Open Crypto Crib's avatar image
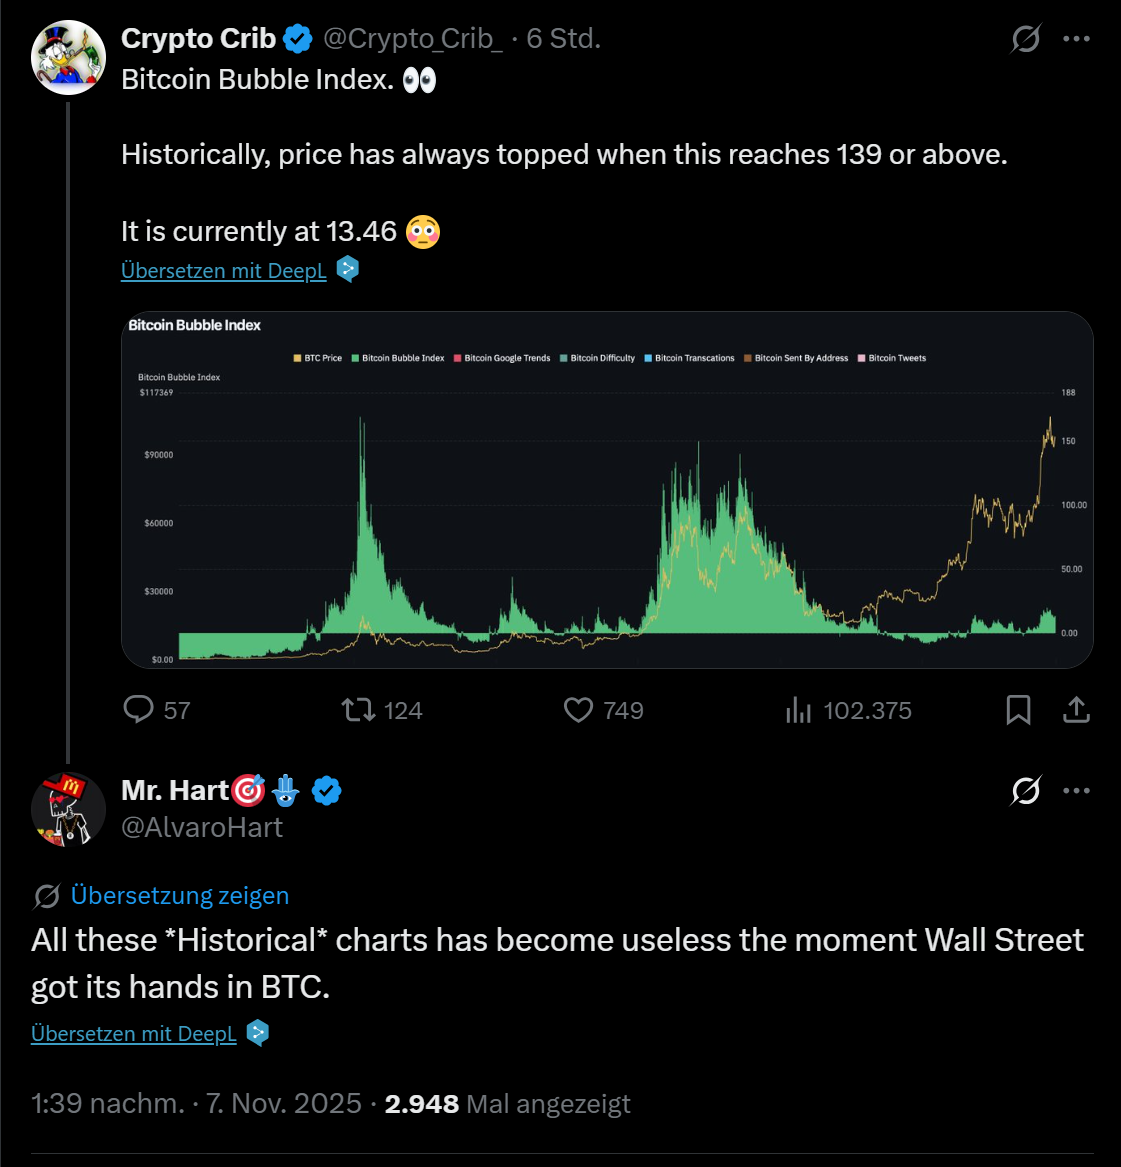Image resolution: width=1121 pixels, height=1167 pixels. pyautogui.click(x=68, y=57)
